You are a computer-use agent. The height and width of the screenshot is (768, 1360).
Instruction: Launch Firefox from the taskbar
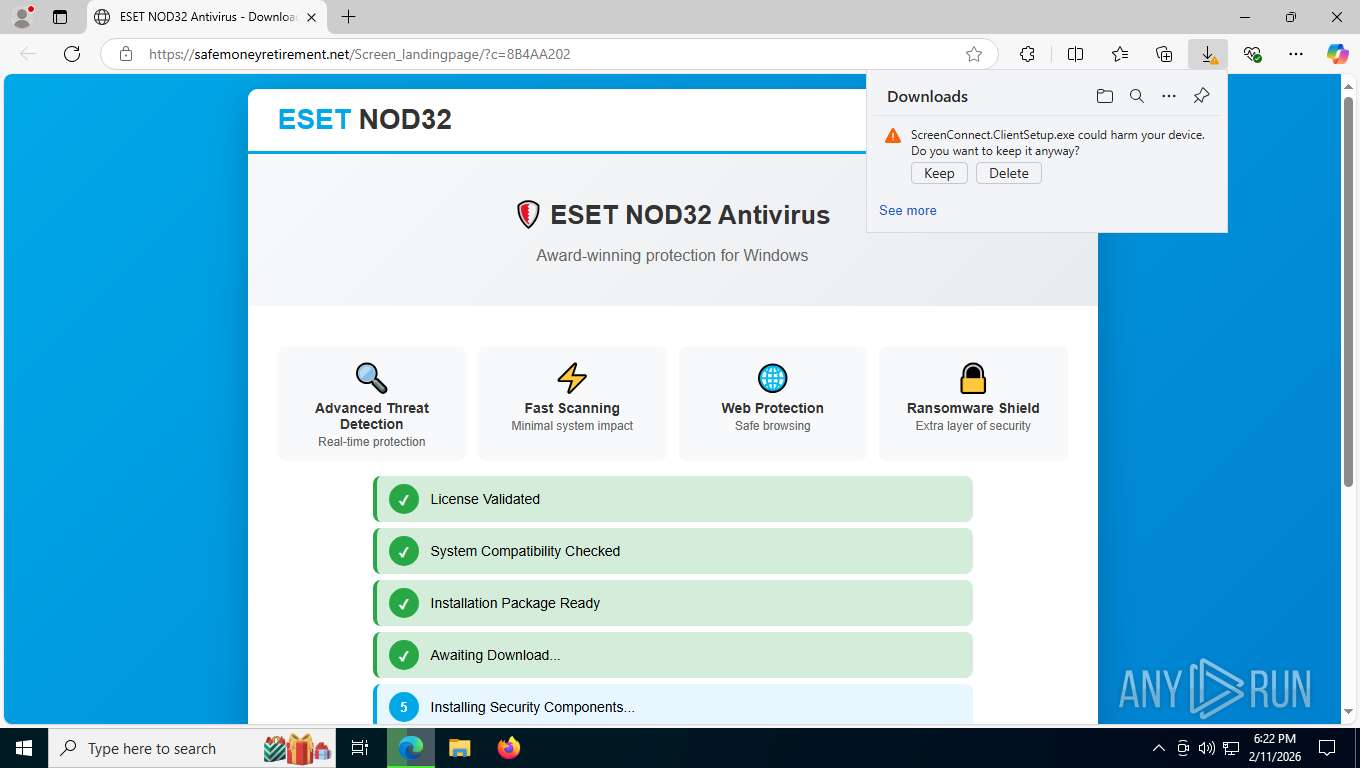pyautogui.click(x=509, y=748)
